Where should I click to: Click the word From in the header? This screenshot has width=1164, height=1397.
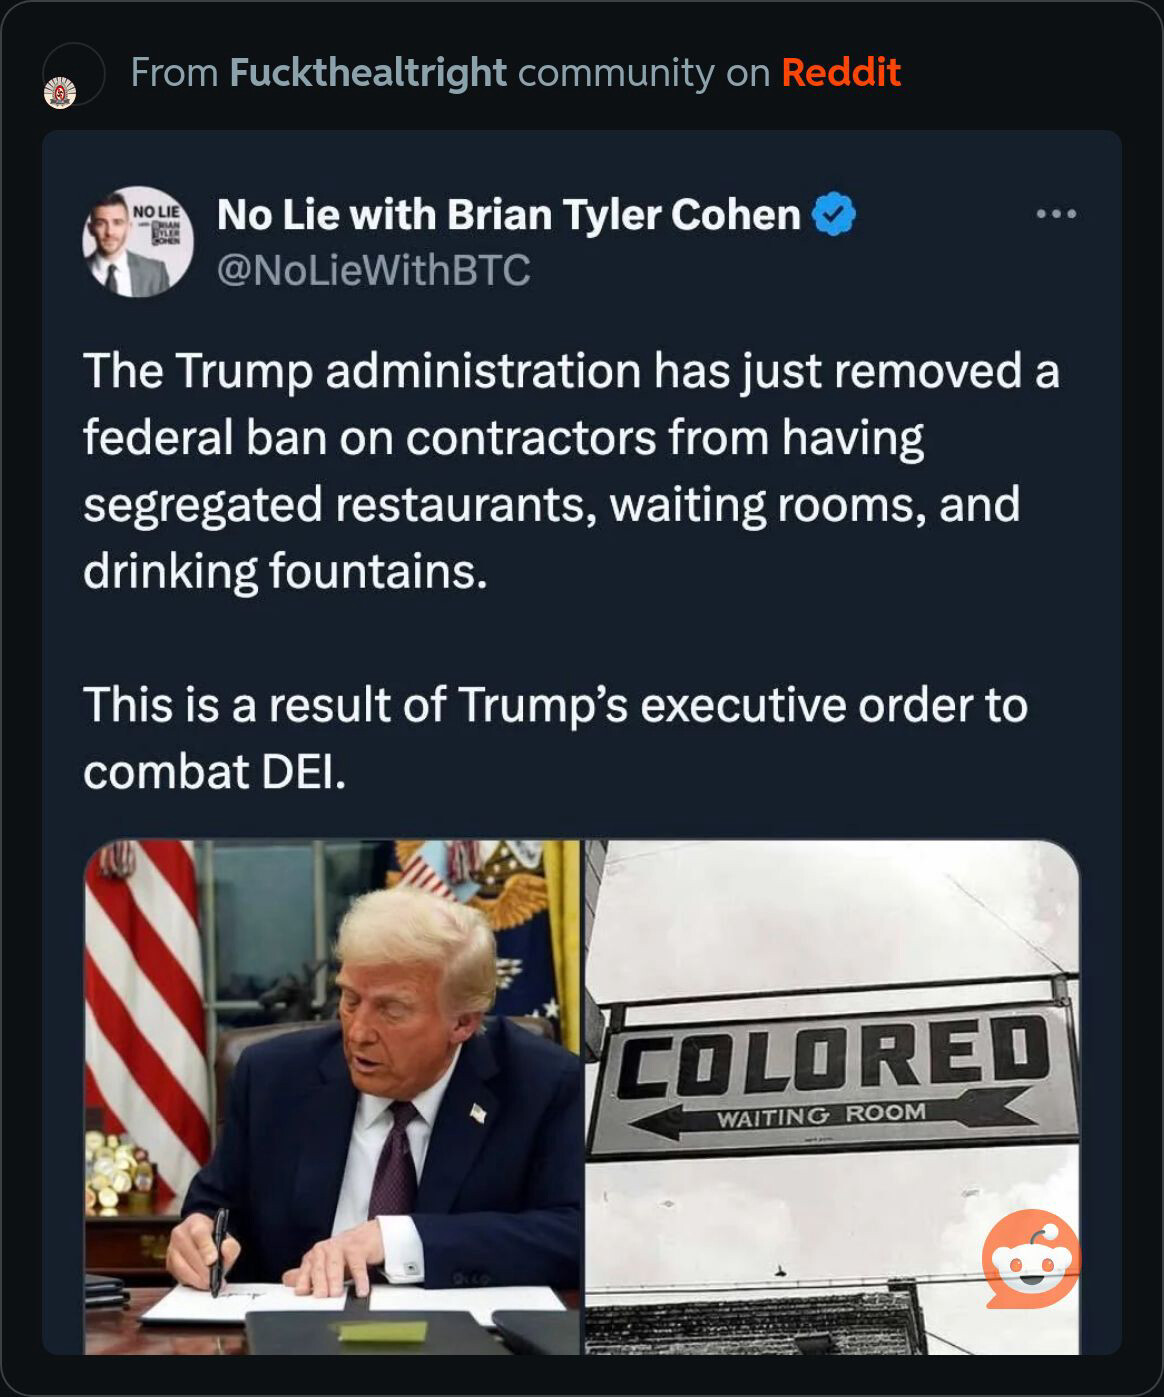coord(174,72)
